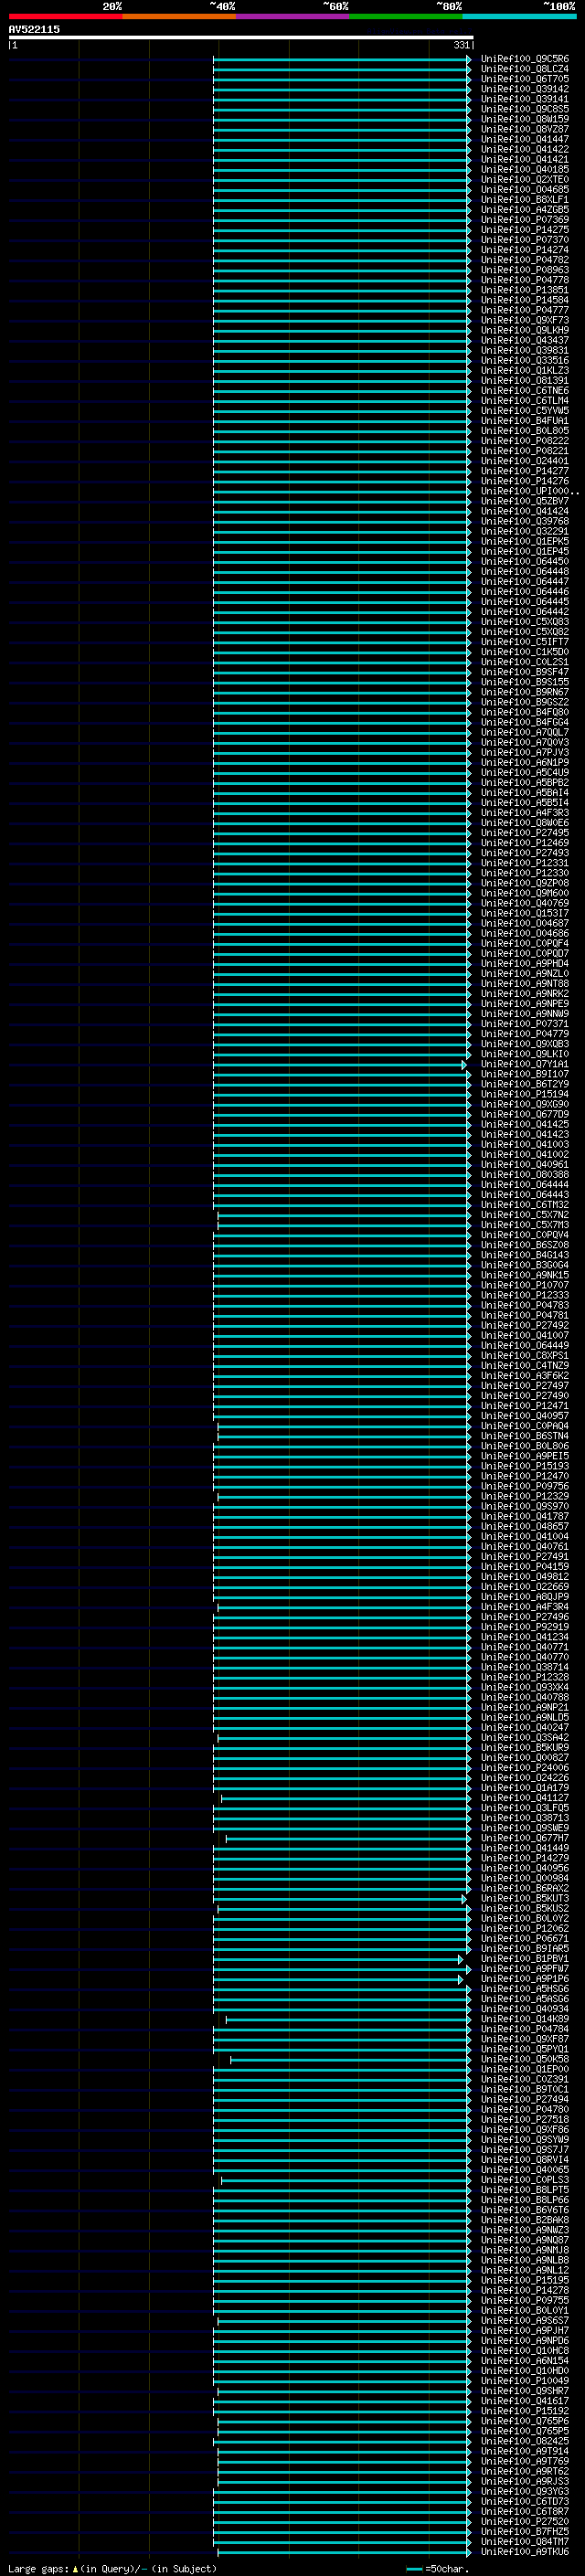Select hit UniRef100_Q2XTE0
Image resolution: width=585 pixels, height=2576 pixels.
pos(524,180)
